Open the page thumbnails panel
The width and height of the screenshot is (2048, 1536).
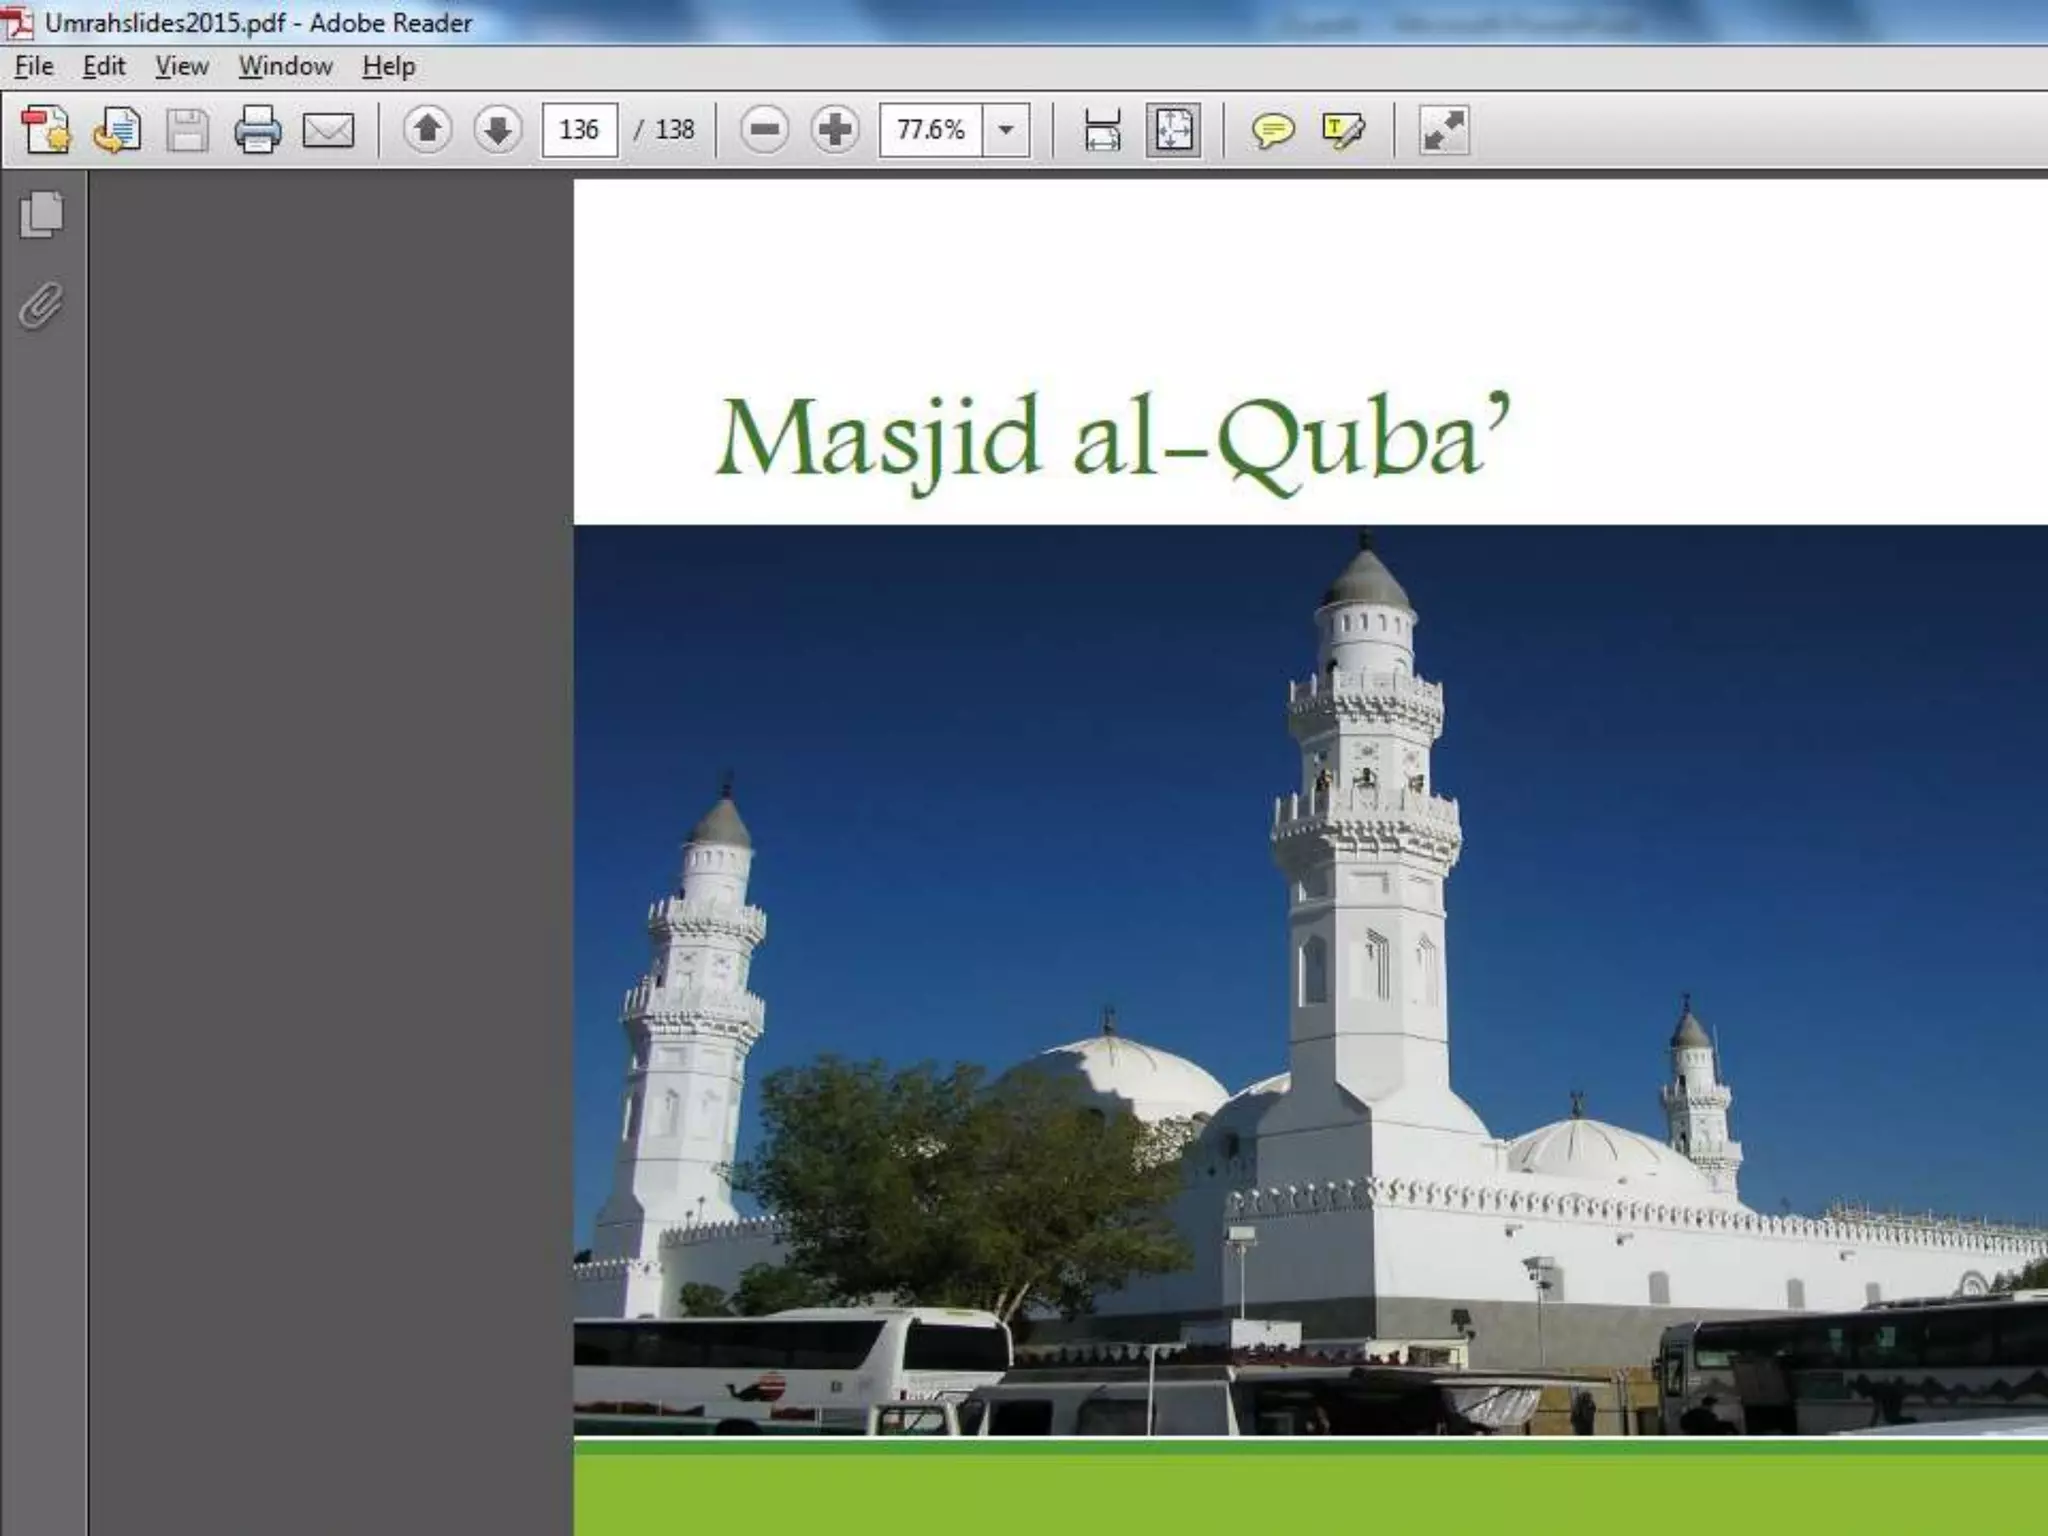[41, 215]
